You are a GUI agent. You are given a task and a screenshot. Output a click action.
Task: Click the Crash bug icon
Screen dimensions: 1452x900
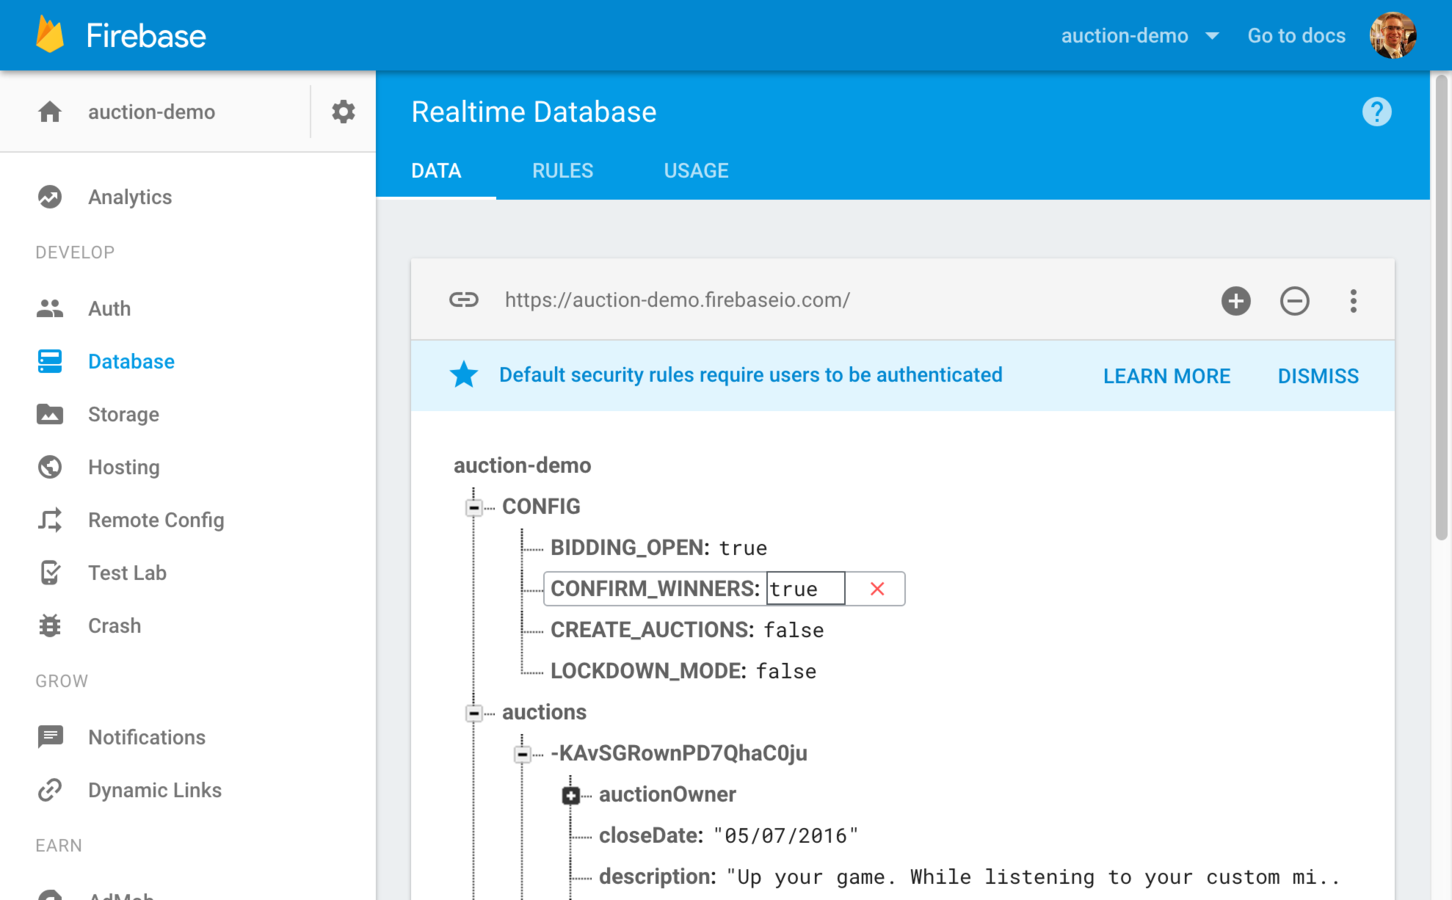tap(50, 626)
